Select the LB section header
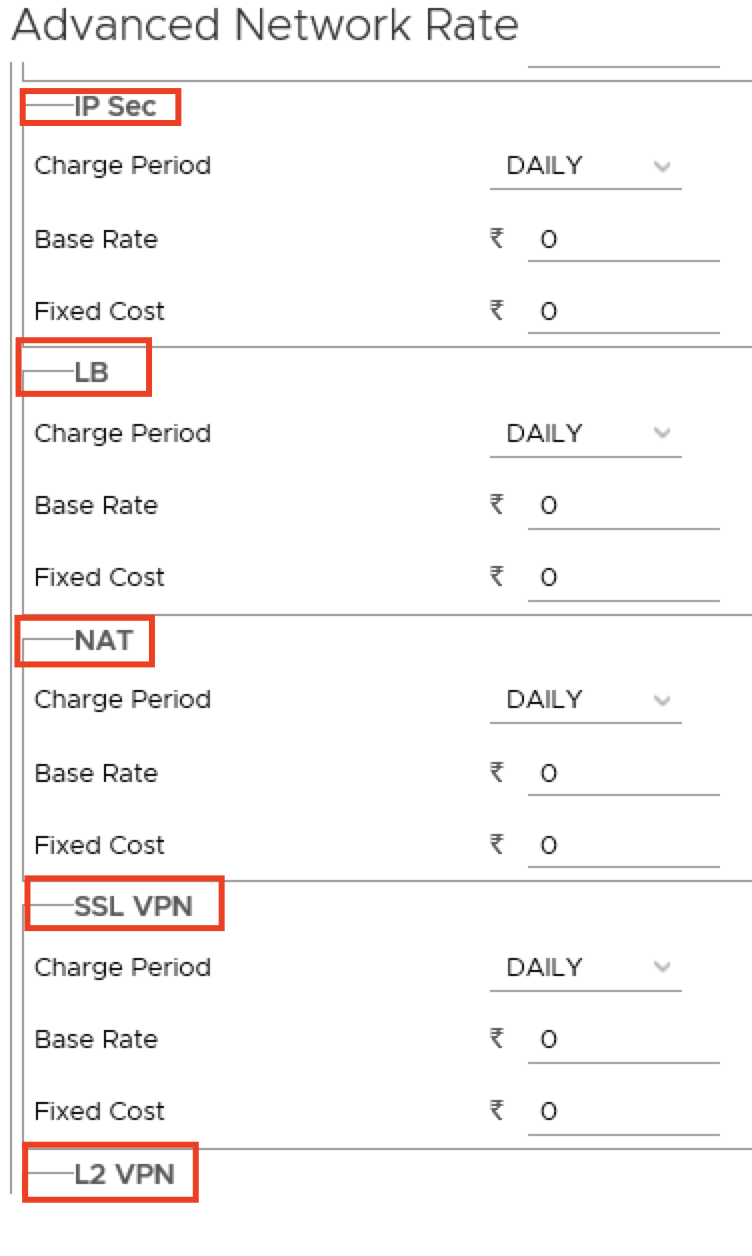The image size is (752, 1256). tap(91, 373)
